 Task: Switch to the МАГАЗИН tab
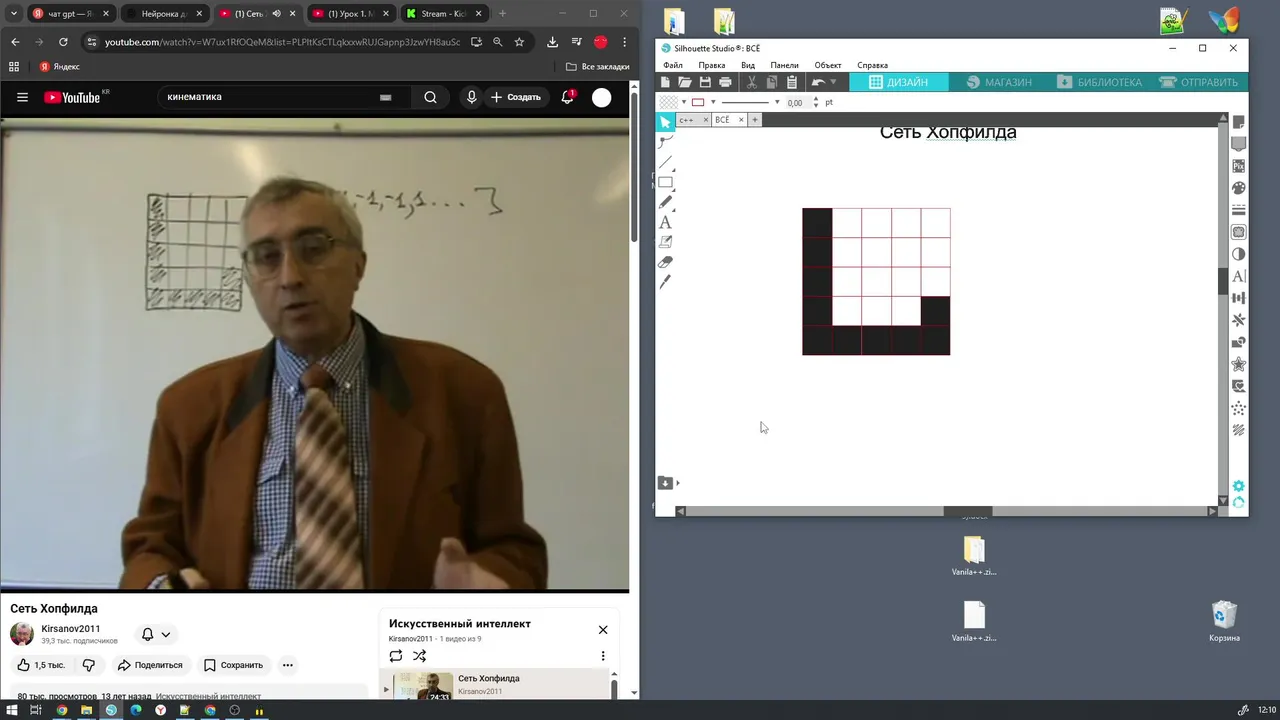point(999,82)
